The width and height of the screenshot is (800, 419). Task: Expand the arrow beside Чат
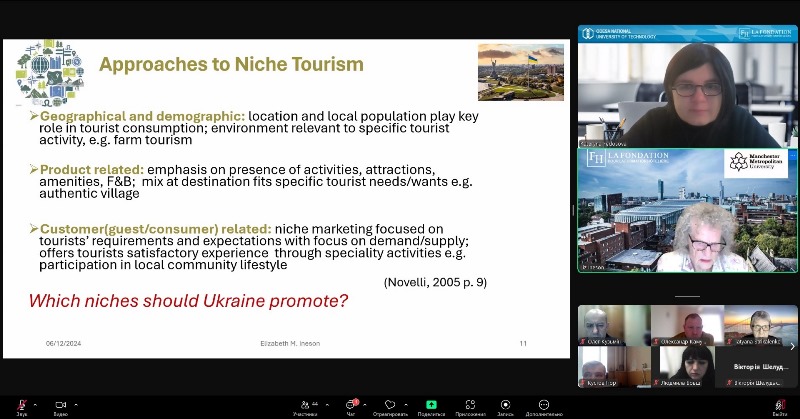[364, 405]
